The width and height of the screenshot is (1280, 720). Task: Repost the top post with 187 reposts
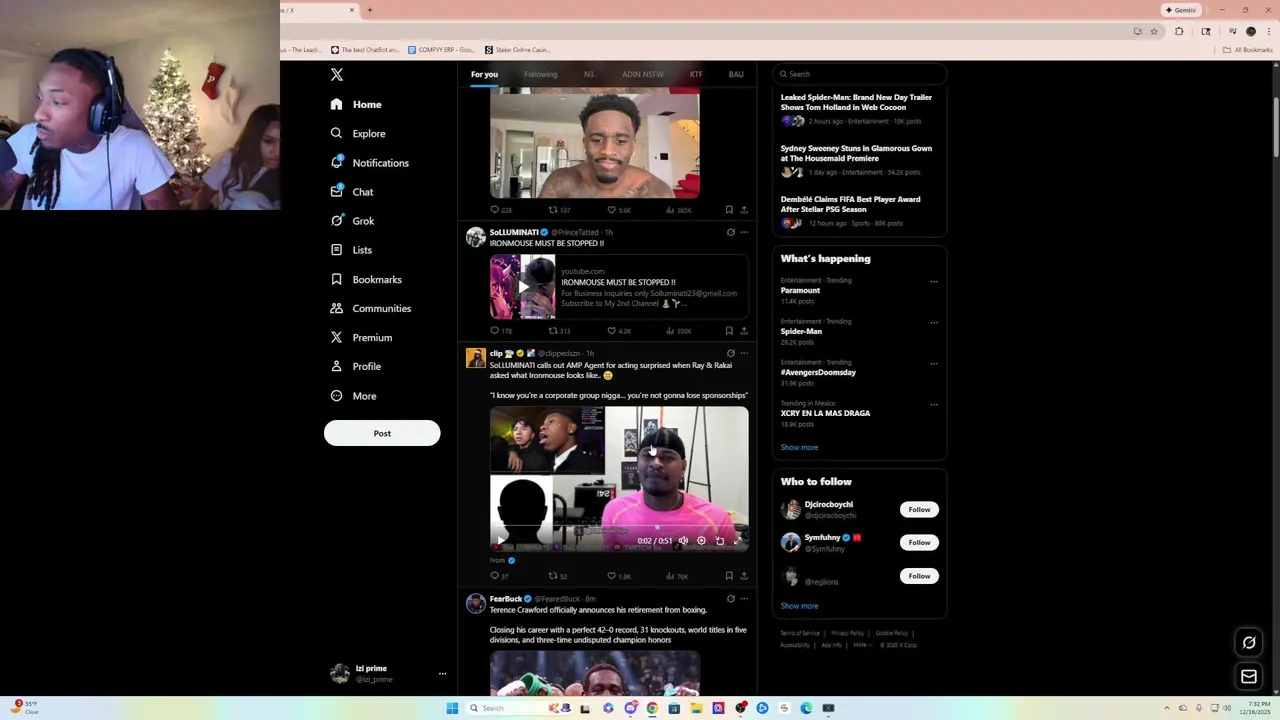[559, 210]
